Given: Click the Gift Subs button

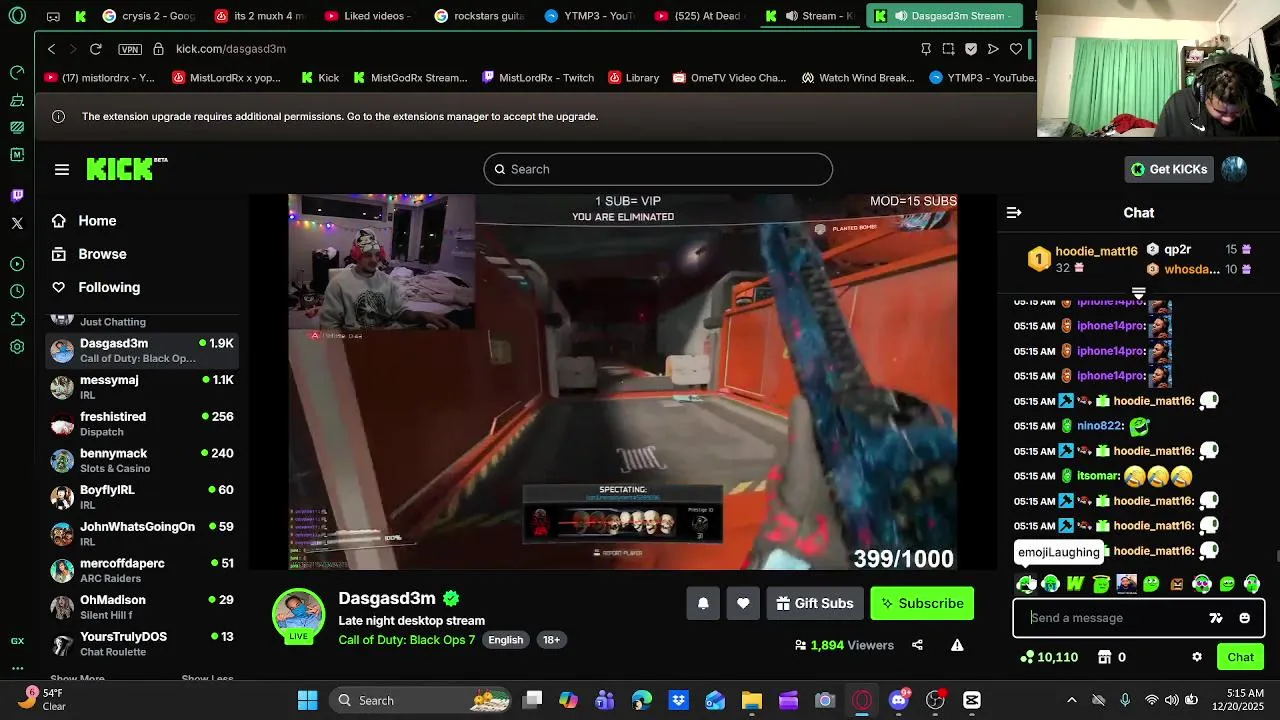Looking at the screenshot, I should click(x=815, y=603).
